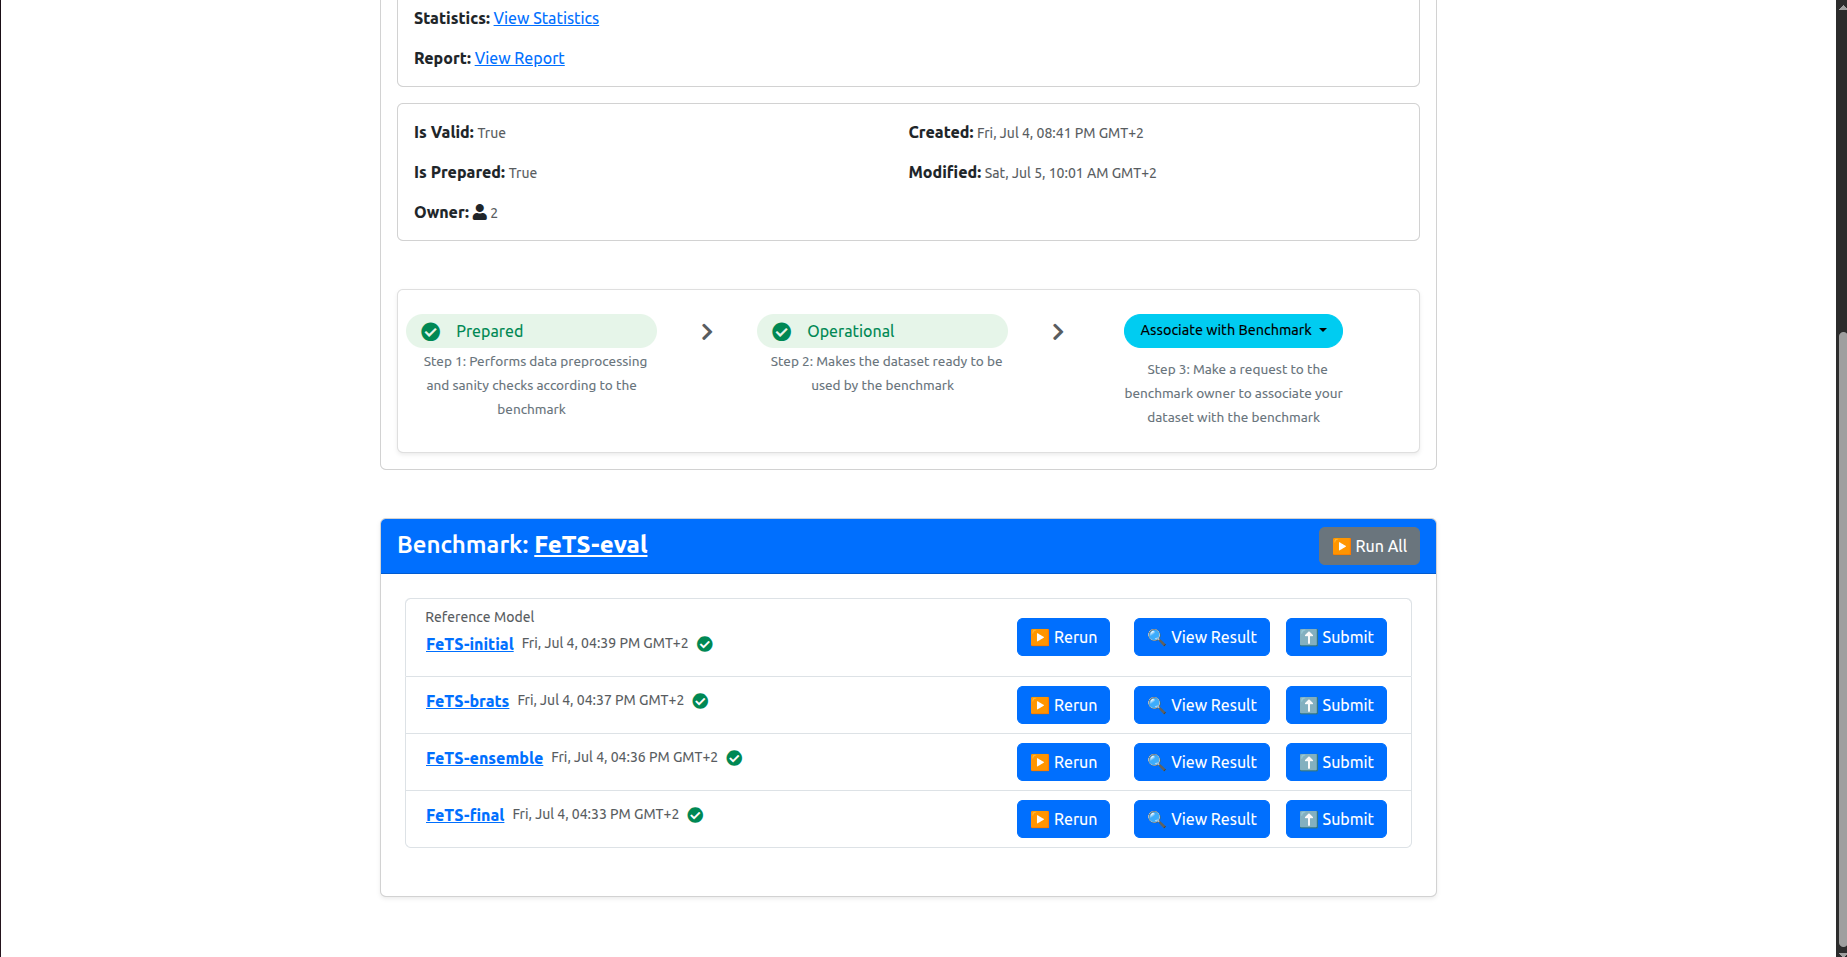Click the Operational step green checkmark
1847x957 pixels.
pyautogui.click(x=782, y=331)
